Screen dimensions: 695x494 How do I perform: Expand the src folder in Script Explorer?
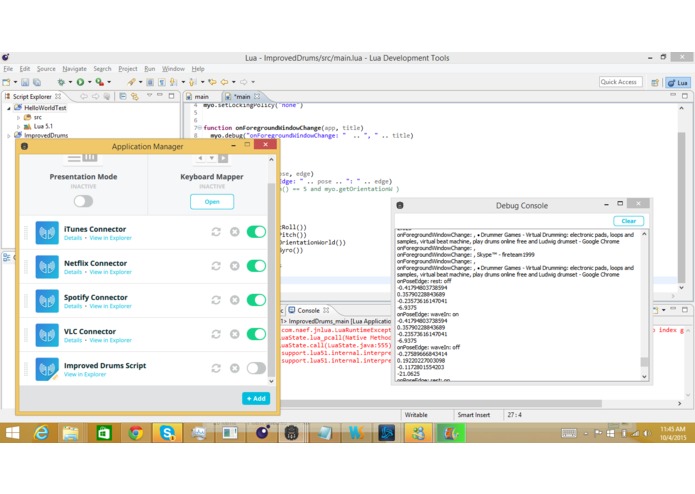tap(18, 118)
